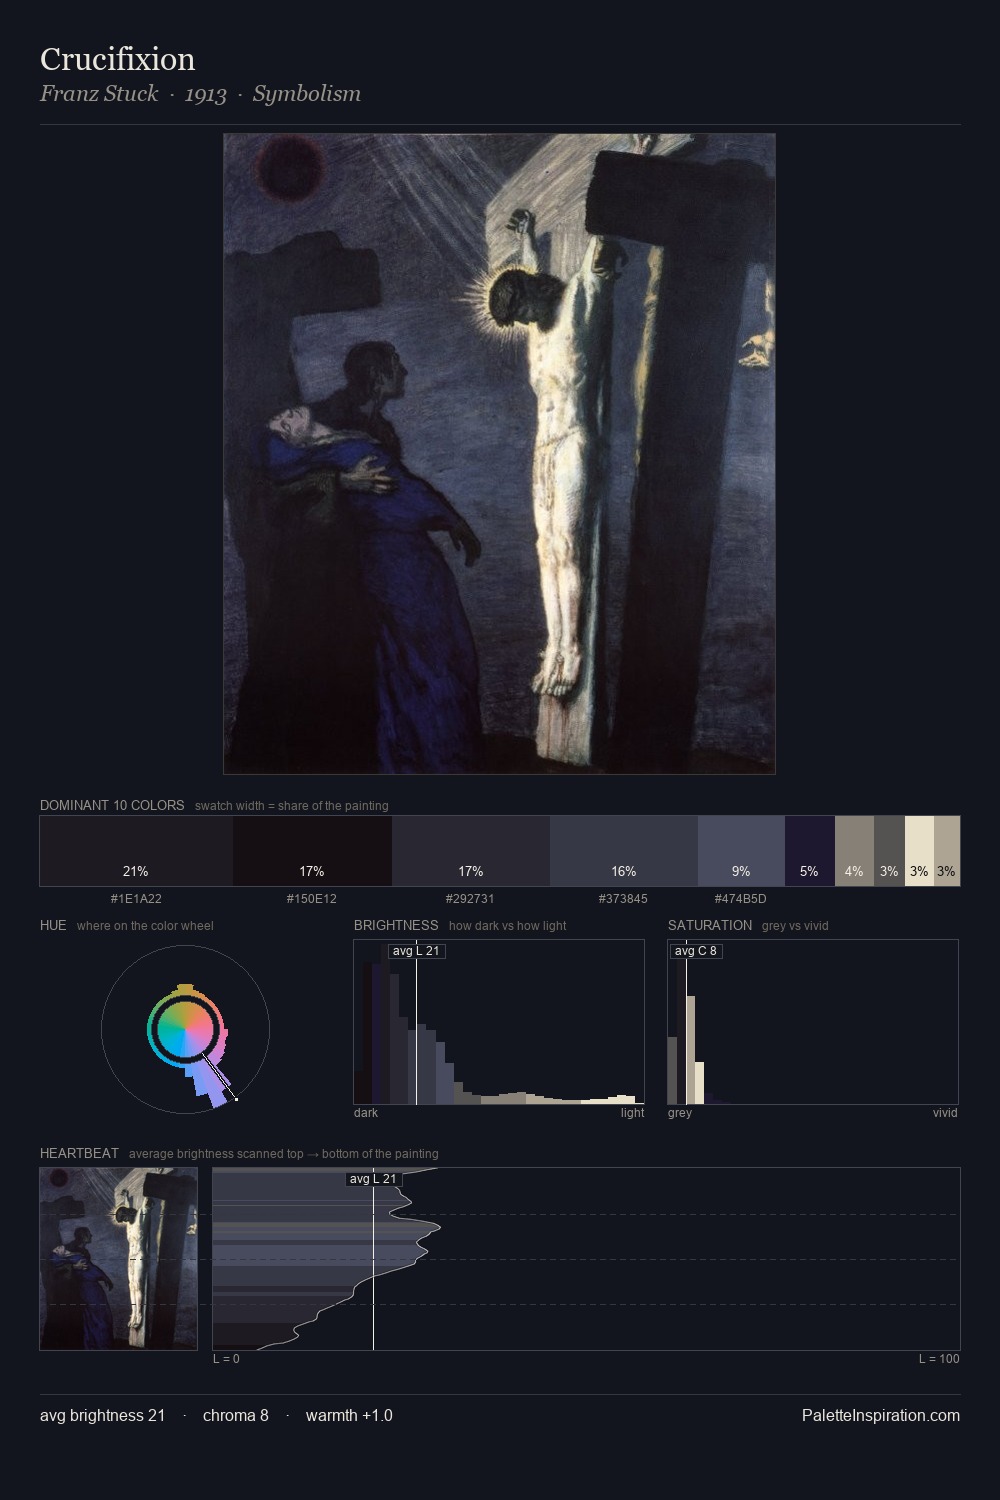Click the 'avg L 21' label in heartbeat chart

click(x=373, y=1179)
